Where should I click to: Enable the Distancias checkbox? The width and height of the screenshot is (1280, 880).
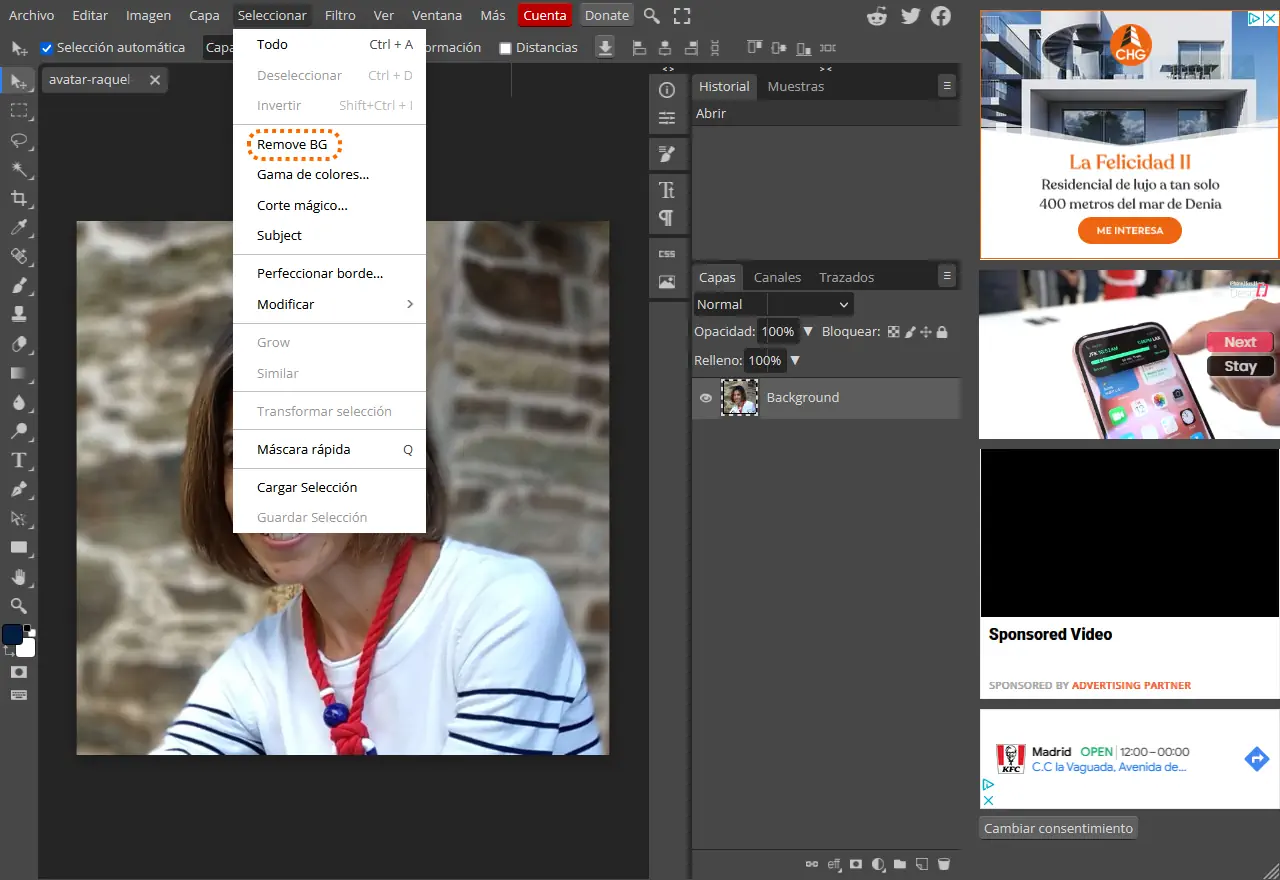click(505, 48)
